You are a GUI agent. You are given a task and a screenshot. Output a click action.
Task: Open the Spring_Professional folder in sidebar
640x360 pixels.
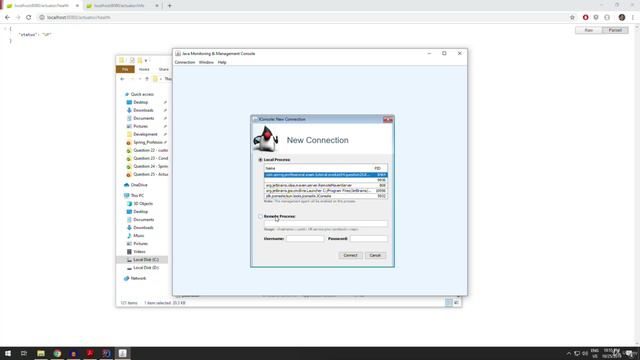(x=148, y=142)
